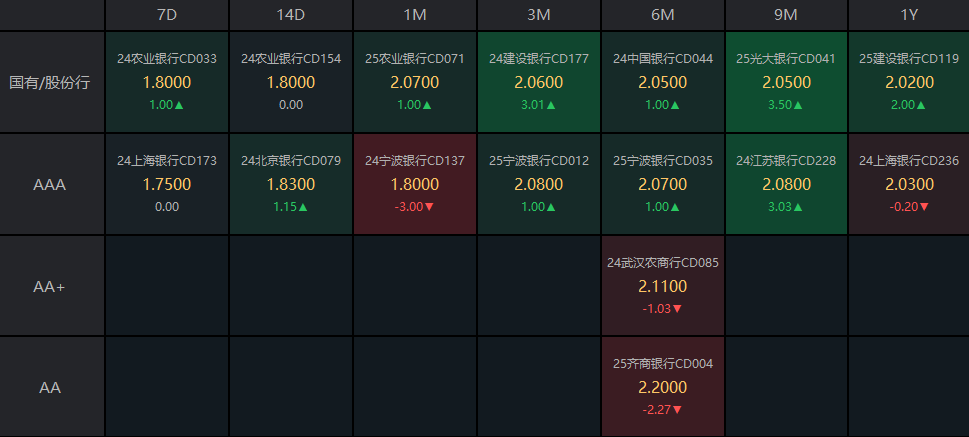Viewport: 969px width, 437px height.
Task: Open the 24农业银行CD033 quote cell
Action: [166, 82]
